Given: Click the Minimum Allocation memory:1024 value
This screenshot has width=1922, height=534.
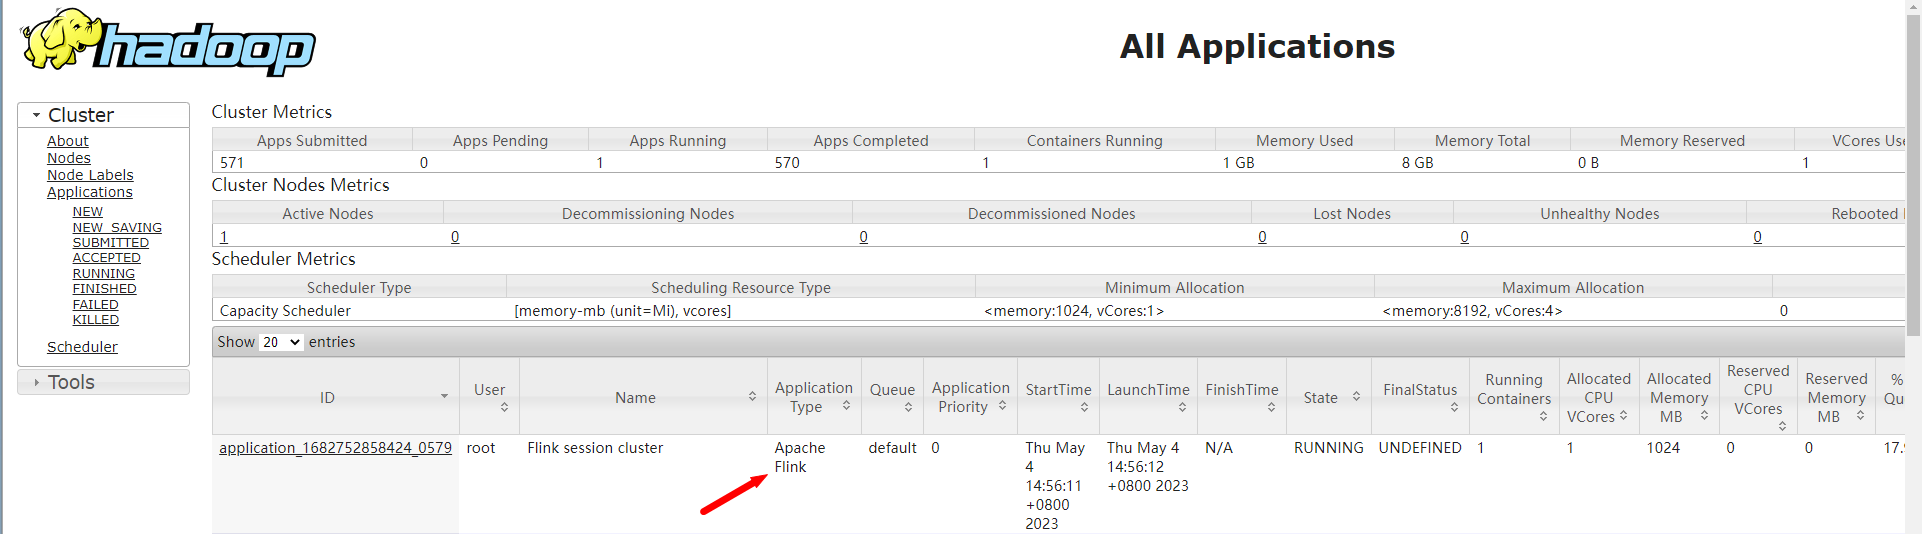Looking at the screenshot, I should coord(1074,311).
